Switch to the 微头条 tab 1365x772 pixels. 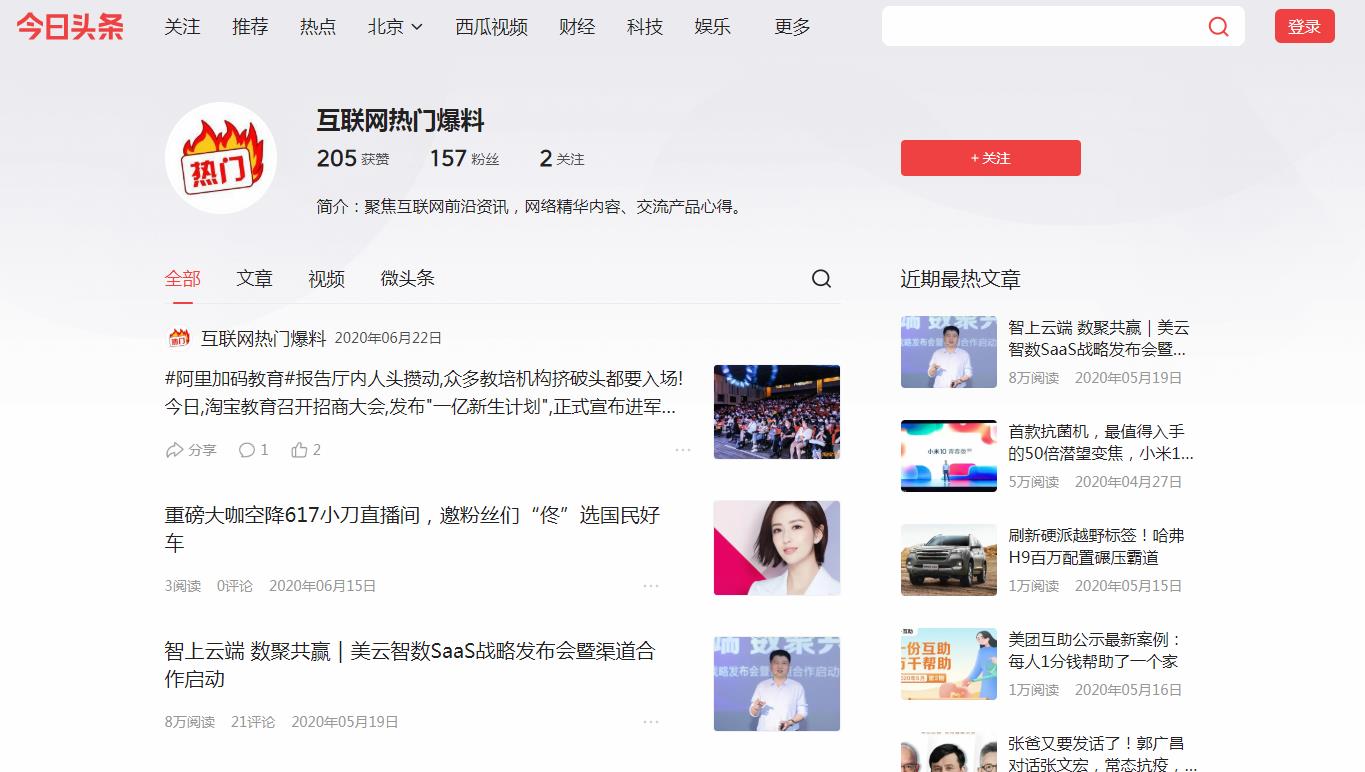pyautogui.click(x=407, y=279)
